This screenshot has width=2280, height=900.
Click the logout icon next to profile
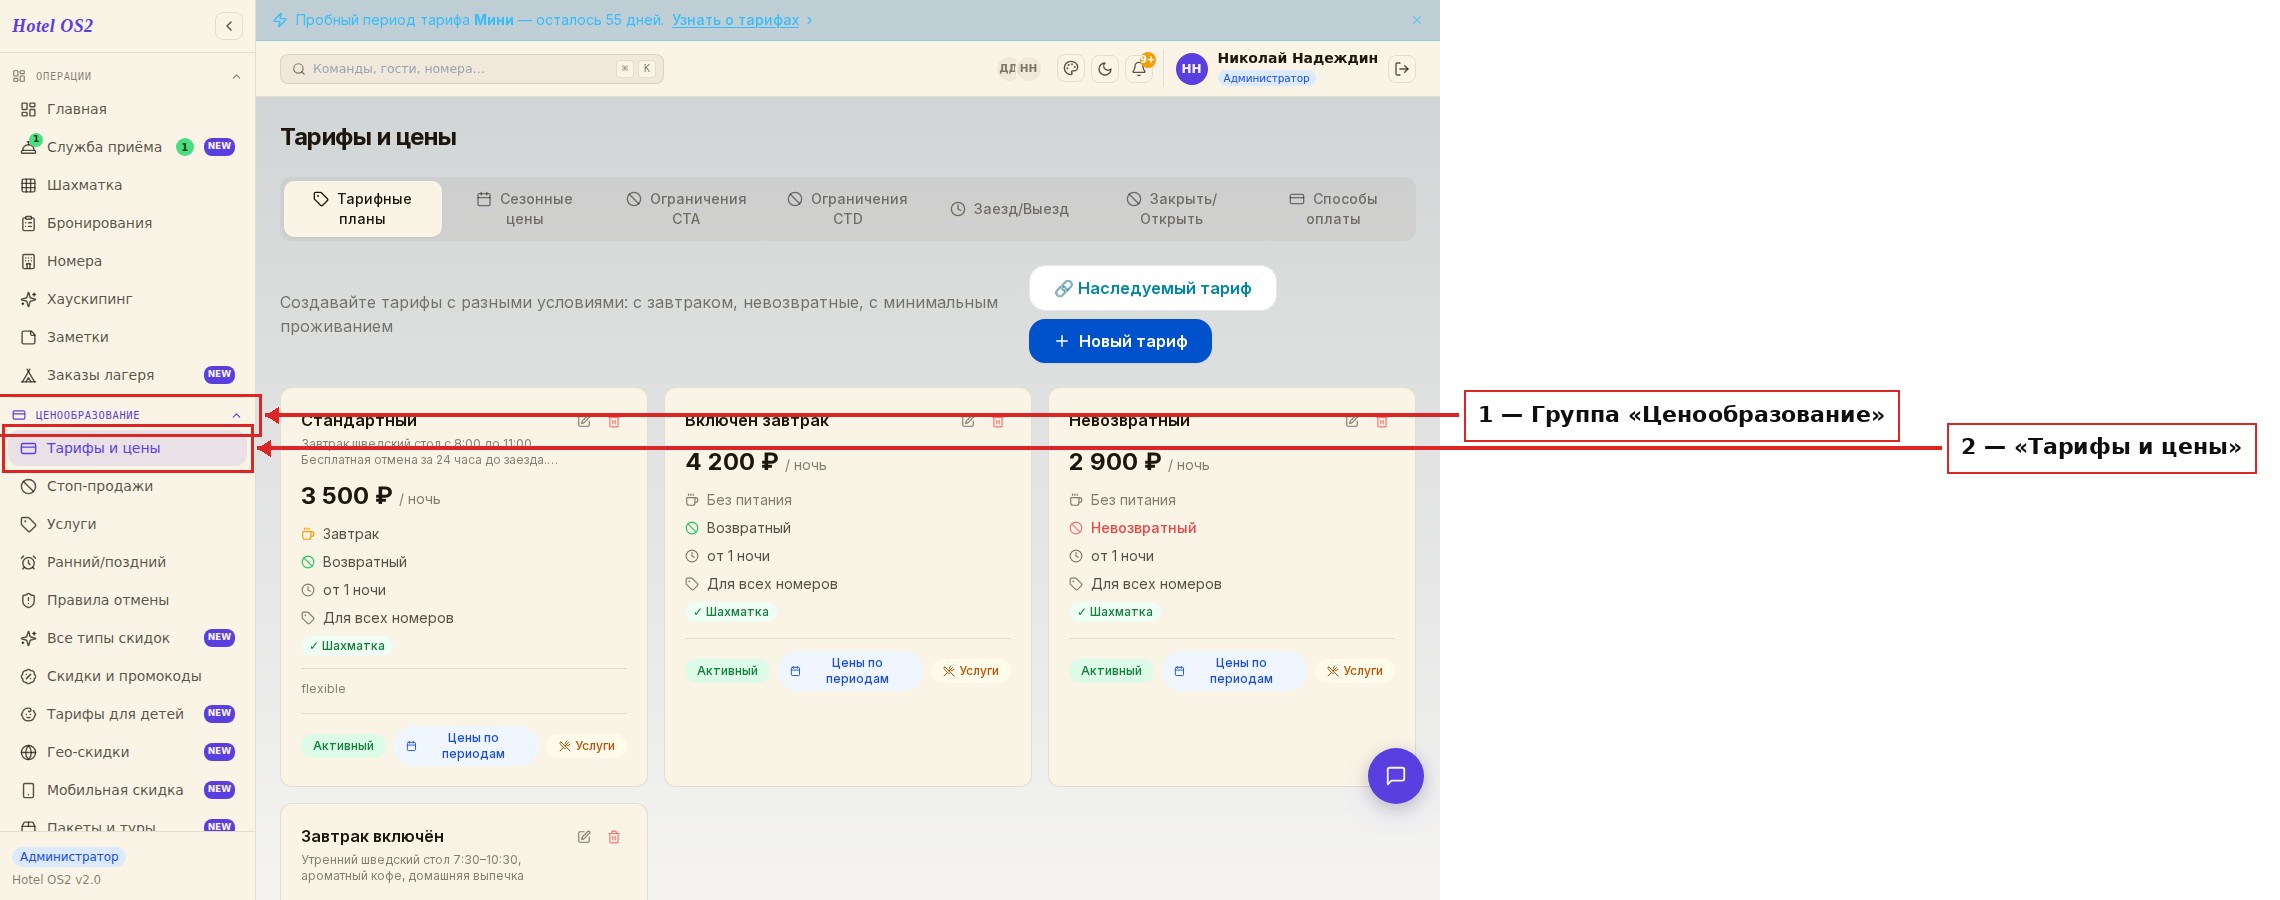[x=1402, y=68]
